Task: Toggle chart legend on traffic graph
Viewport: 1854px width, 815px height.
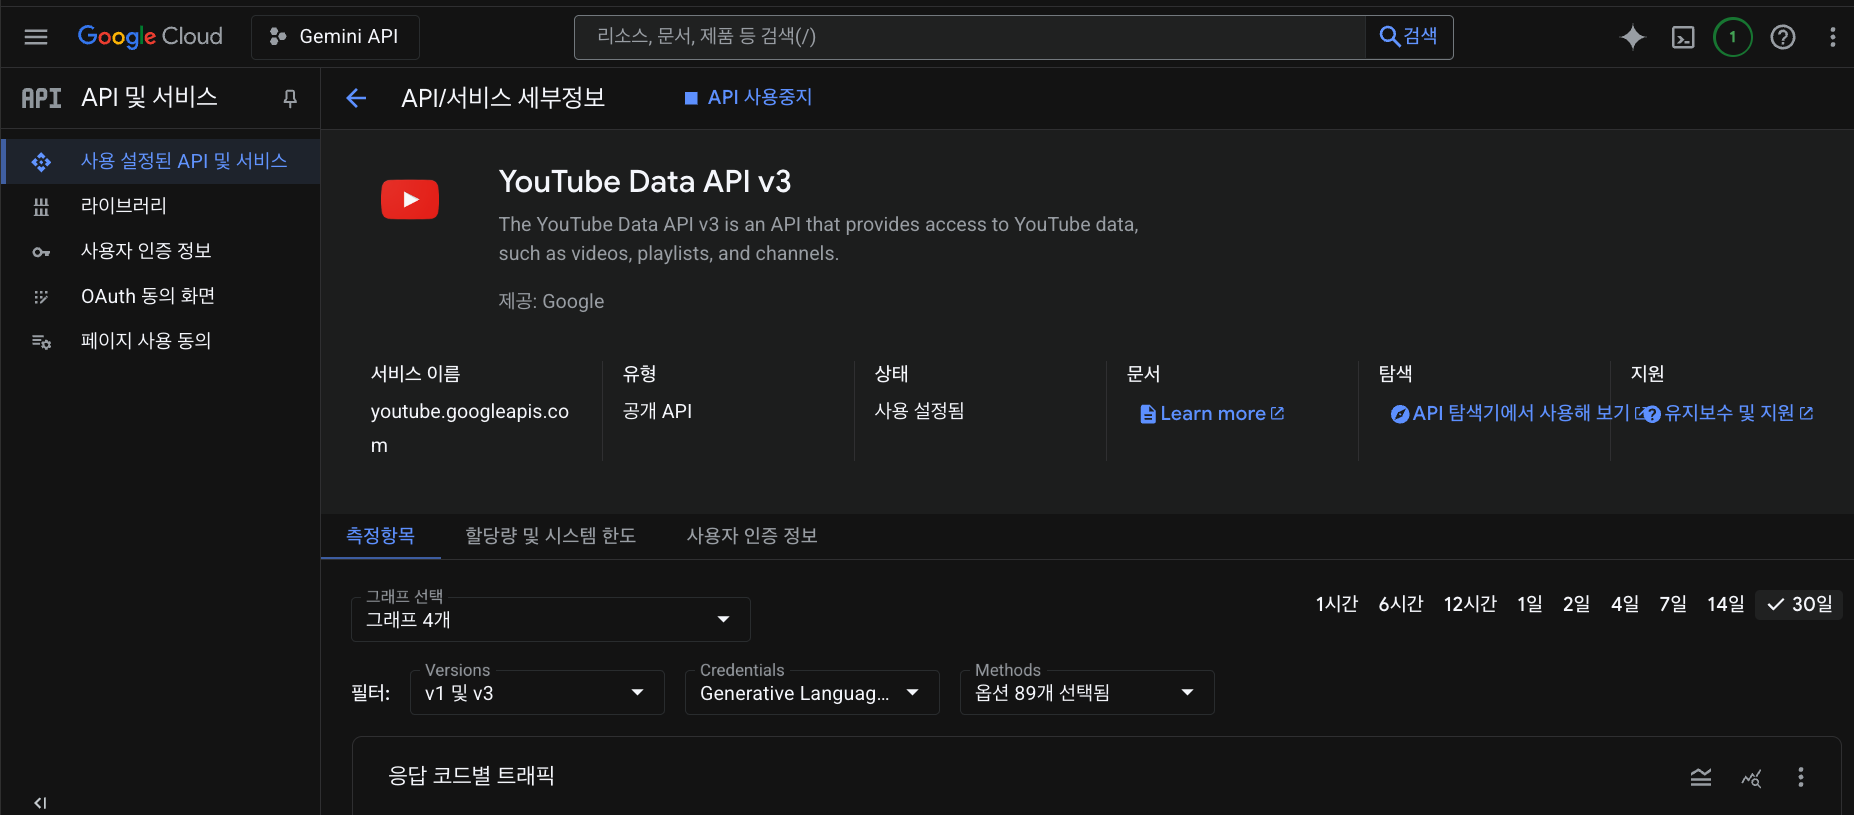Action: click(1700, 777)
